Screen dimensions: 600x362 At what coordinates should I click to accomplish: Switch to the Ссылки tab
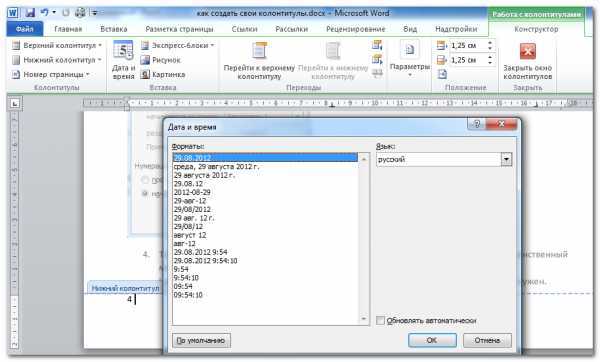244,29
